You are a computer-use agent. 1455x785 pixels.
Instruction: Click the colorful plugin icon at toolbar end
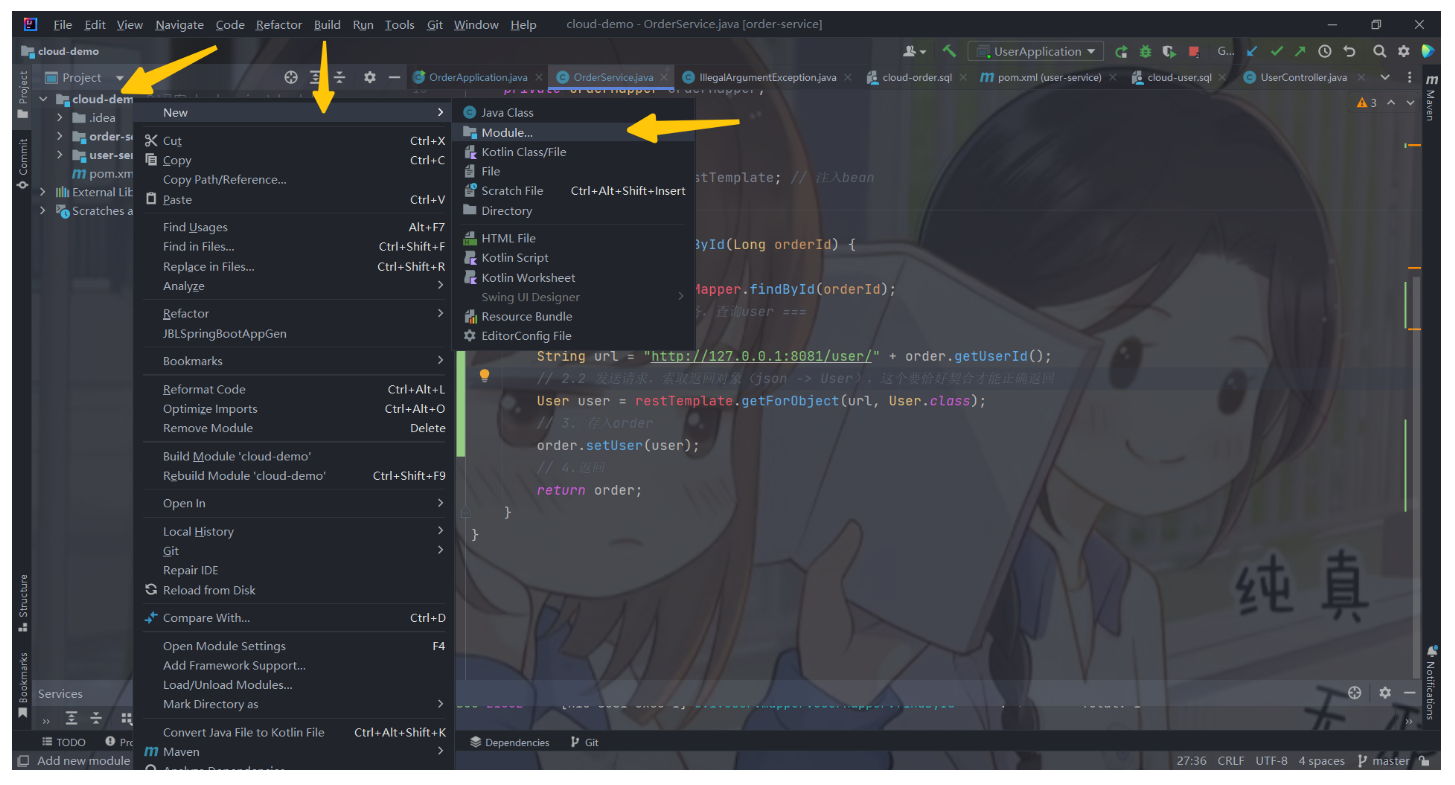pos(1428,51)
